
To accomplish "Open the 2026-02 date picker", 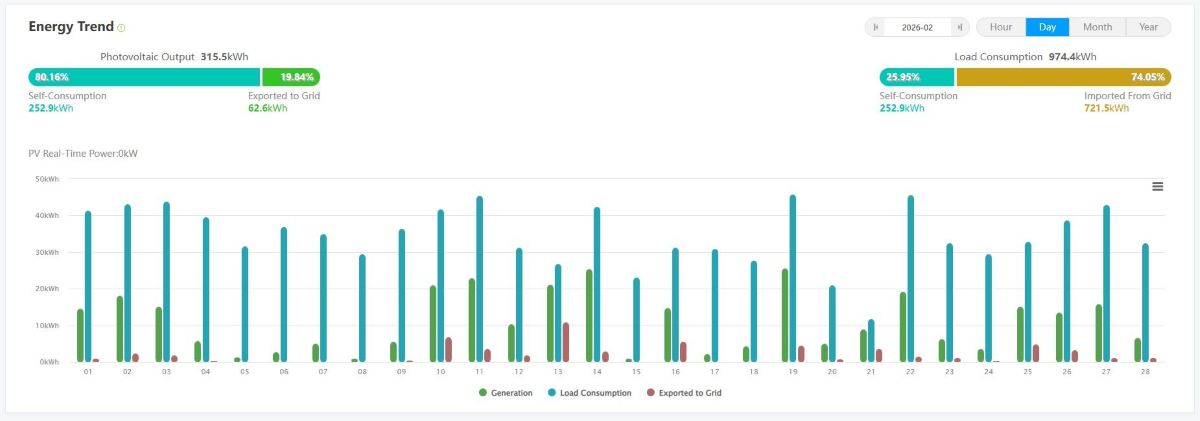I will pos(917,28).
